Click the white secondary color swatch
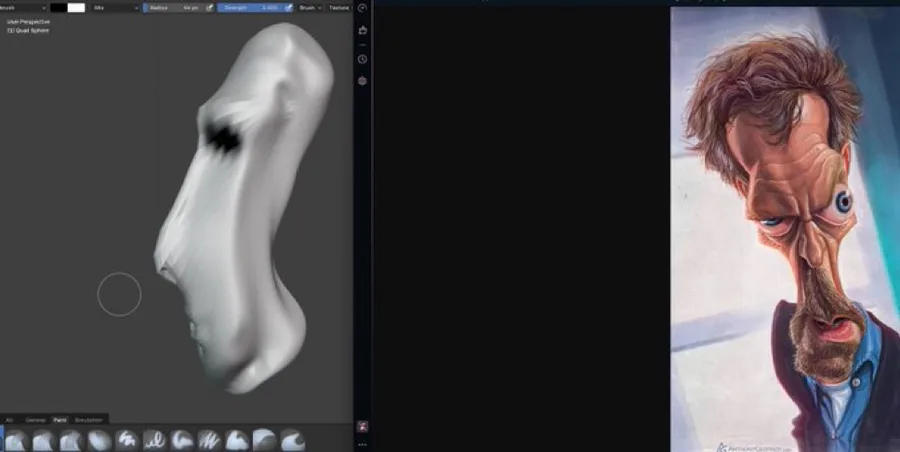 tap(76, 8)
